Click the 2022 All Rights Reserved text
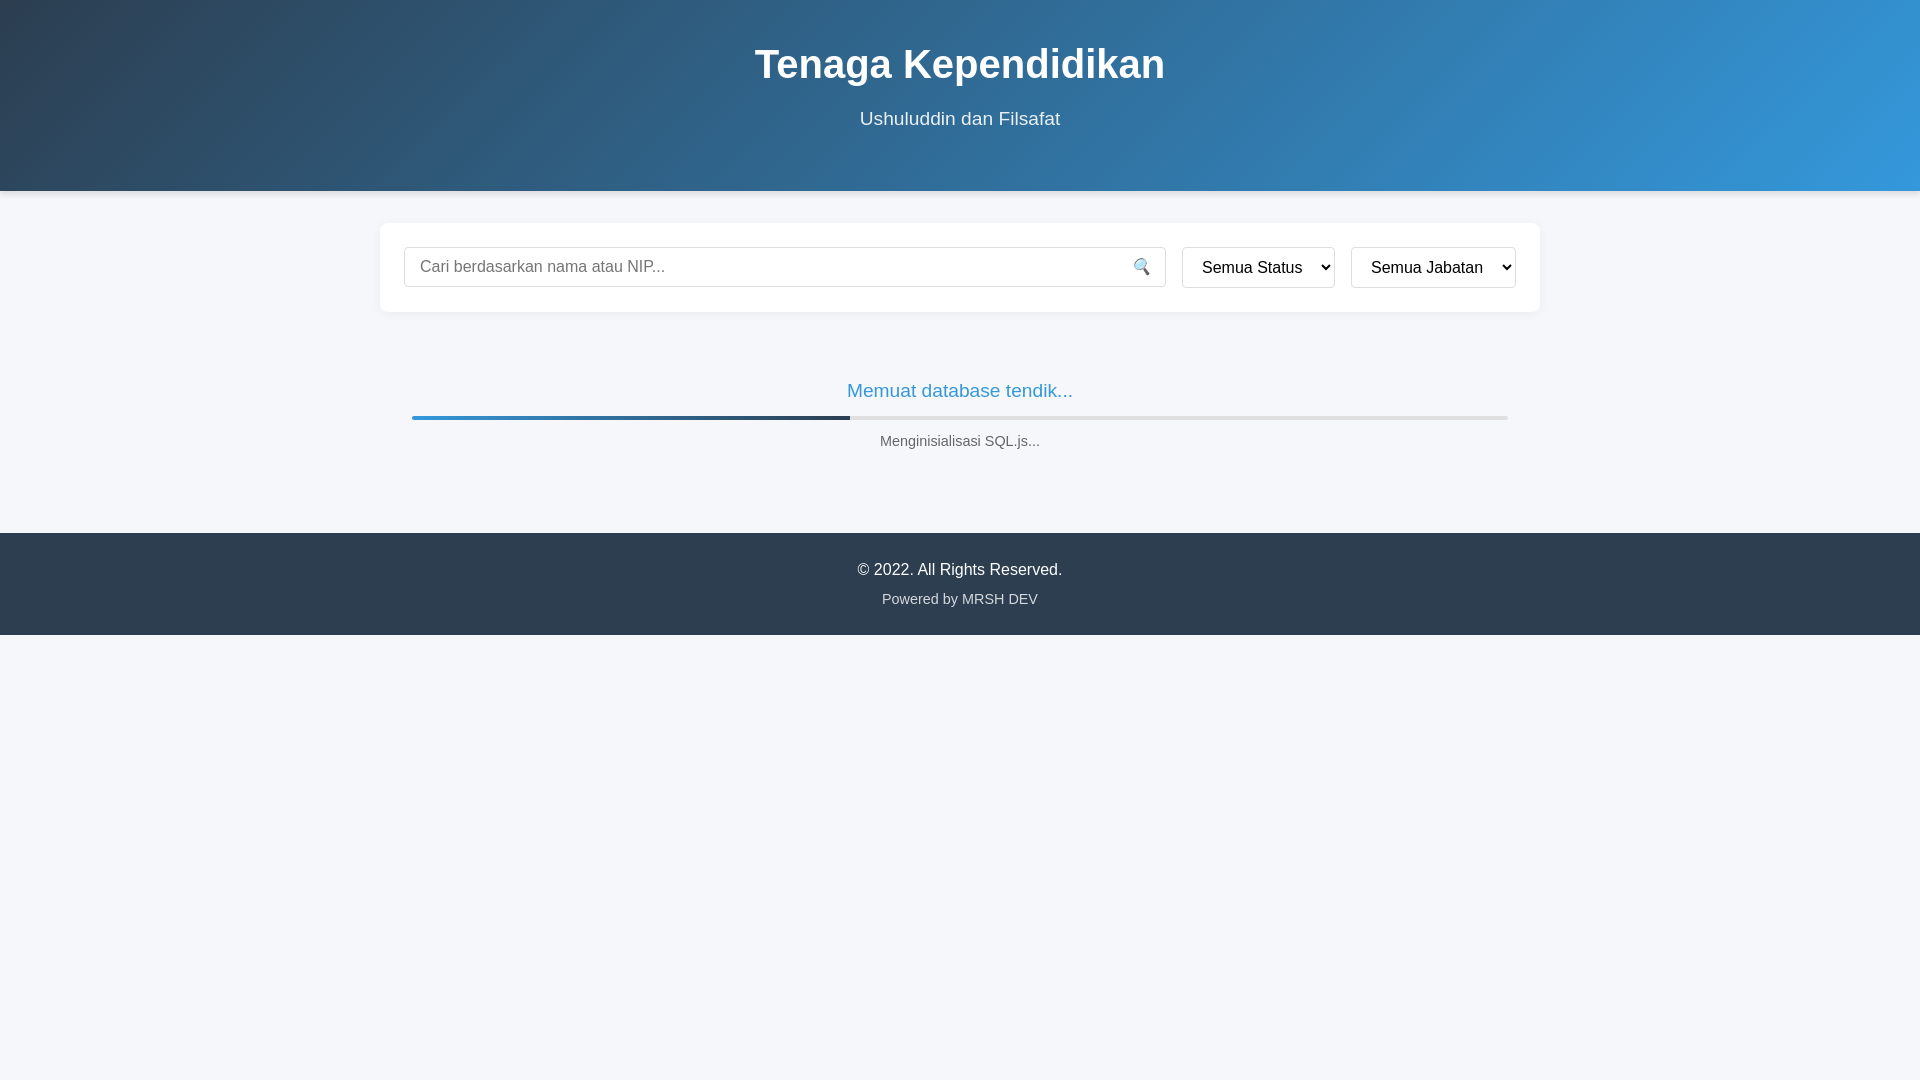Screen dimensions: 1920x1080 (x=959, y=569)
